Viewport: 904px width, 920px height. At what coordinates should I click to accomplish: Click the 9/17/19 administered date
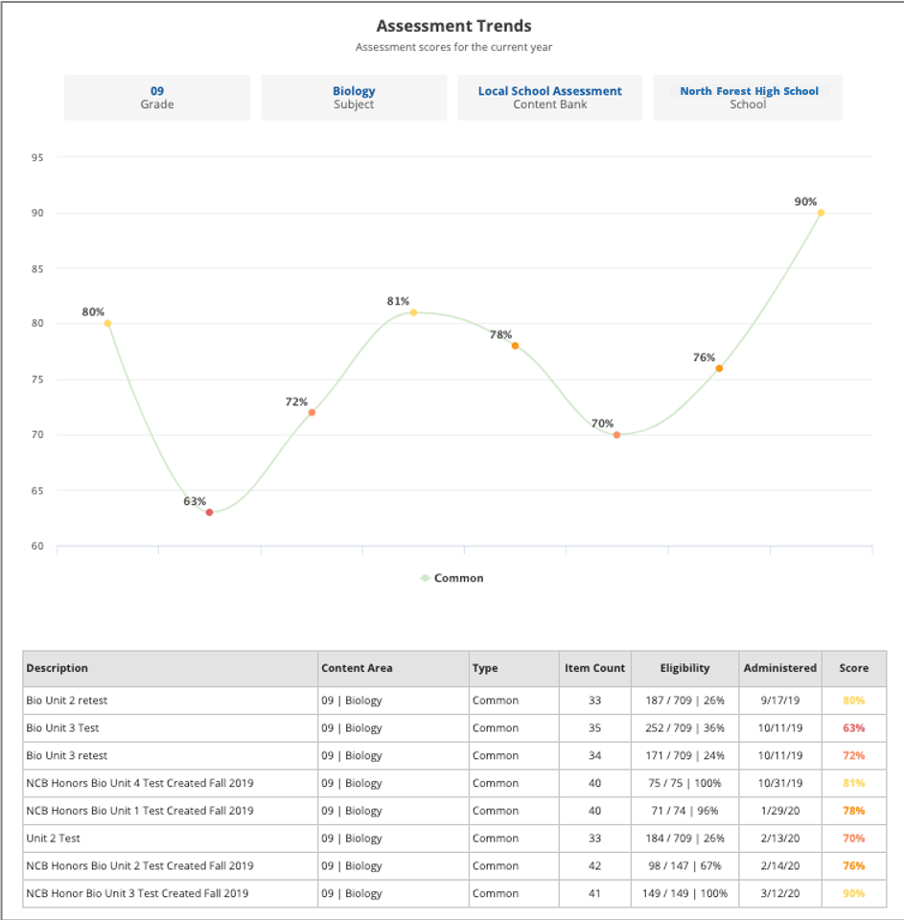(x=780, y=700)
